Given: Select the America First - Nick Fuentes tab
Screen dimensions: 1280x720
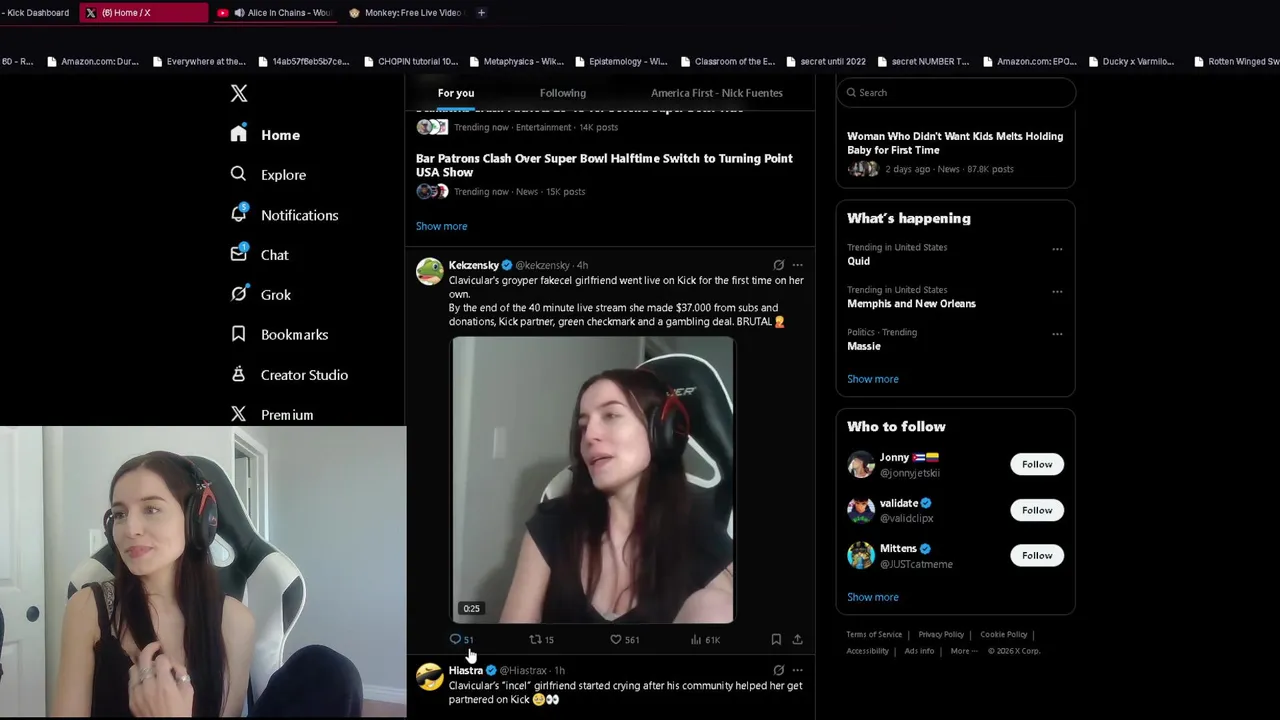Looking at the screenshot, I should 717,93.
